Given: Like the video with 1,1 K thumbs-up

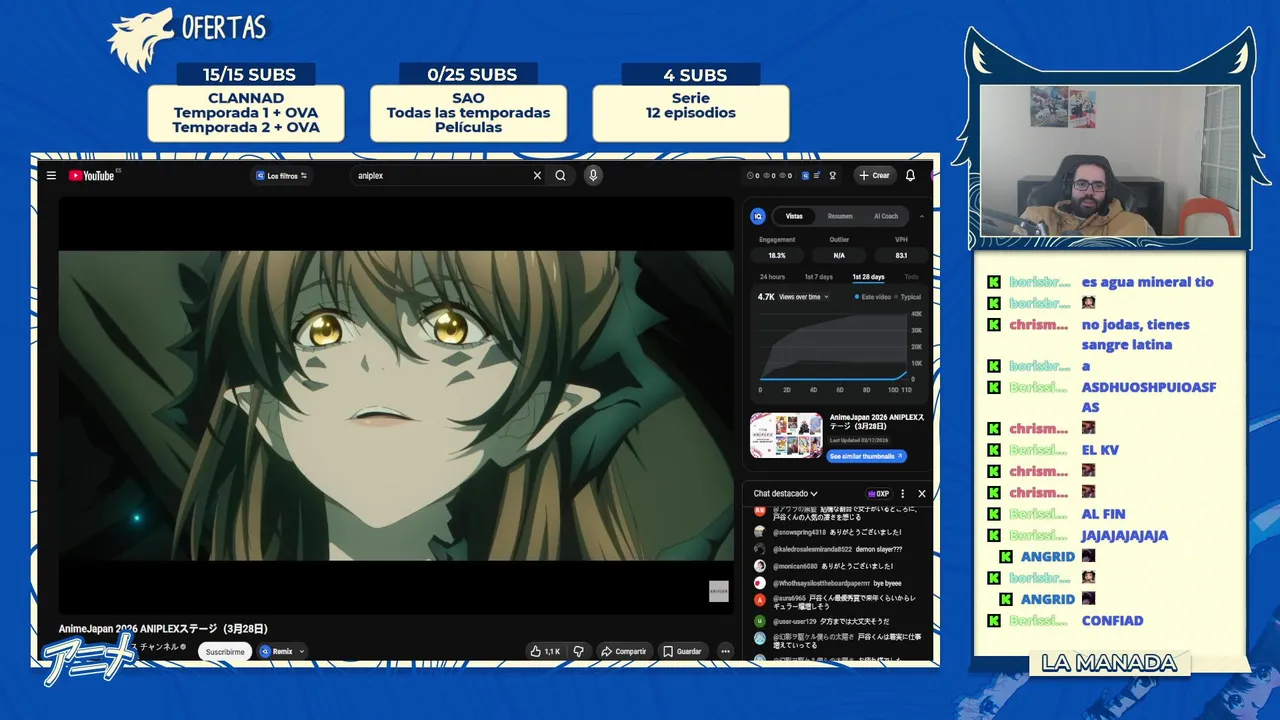Looking at the screenshot, I should 545,651.
